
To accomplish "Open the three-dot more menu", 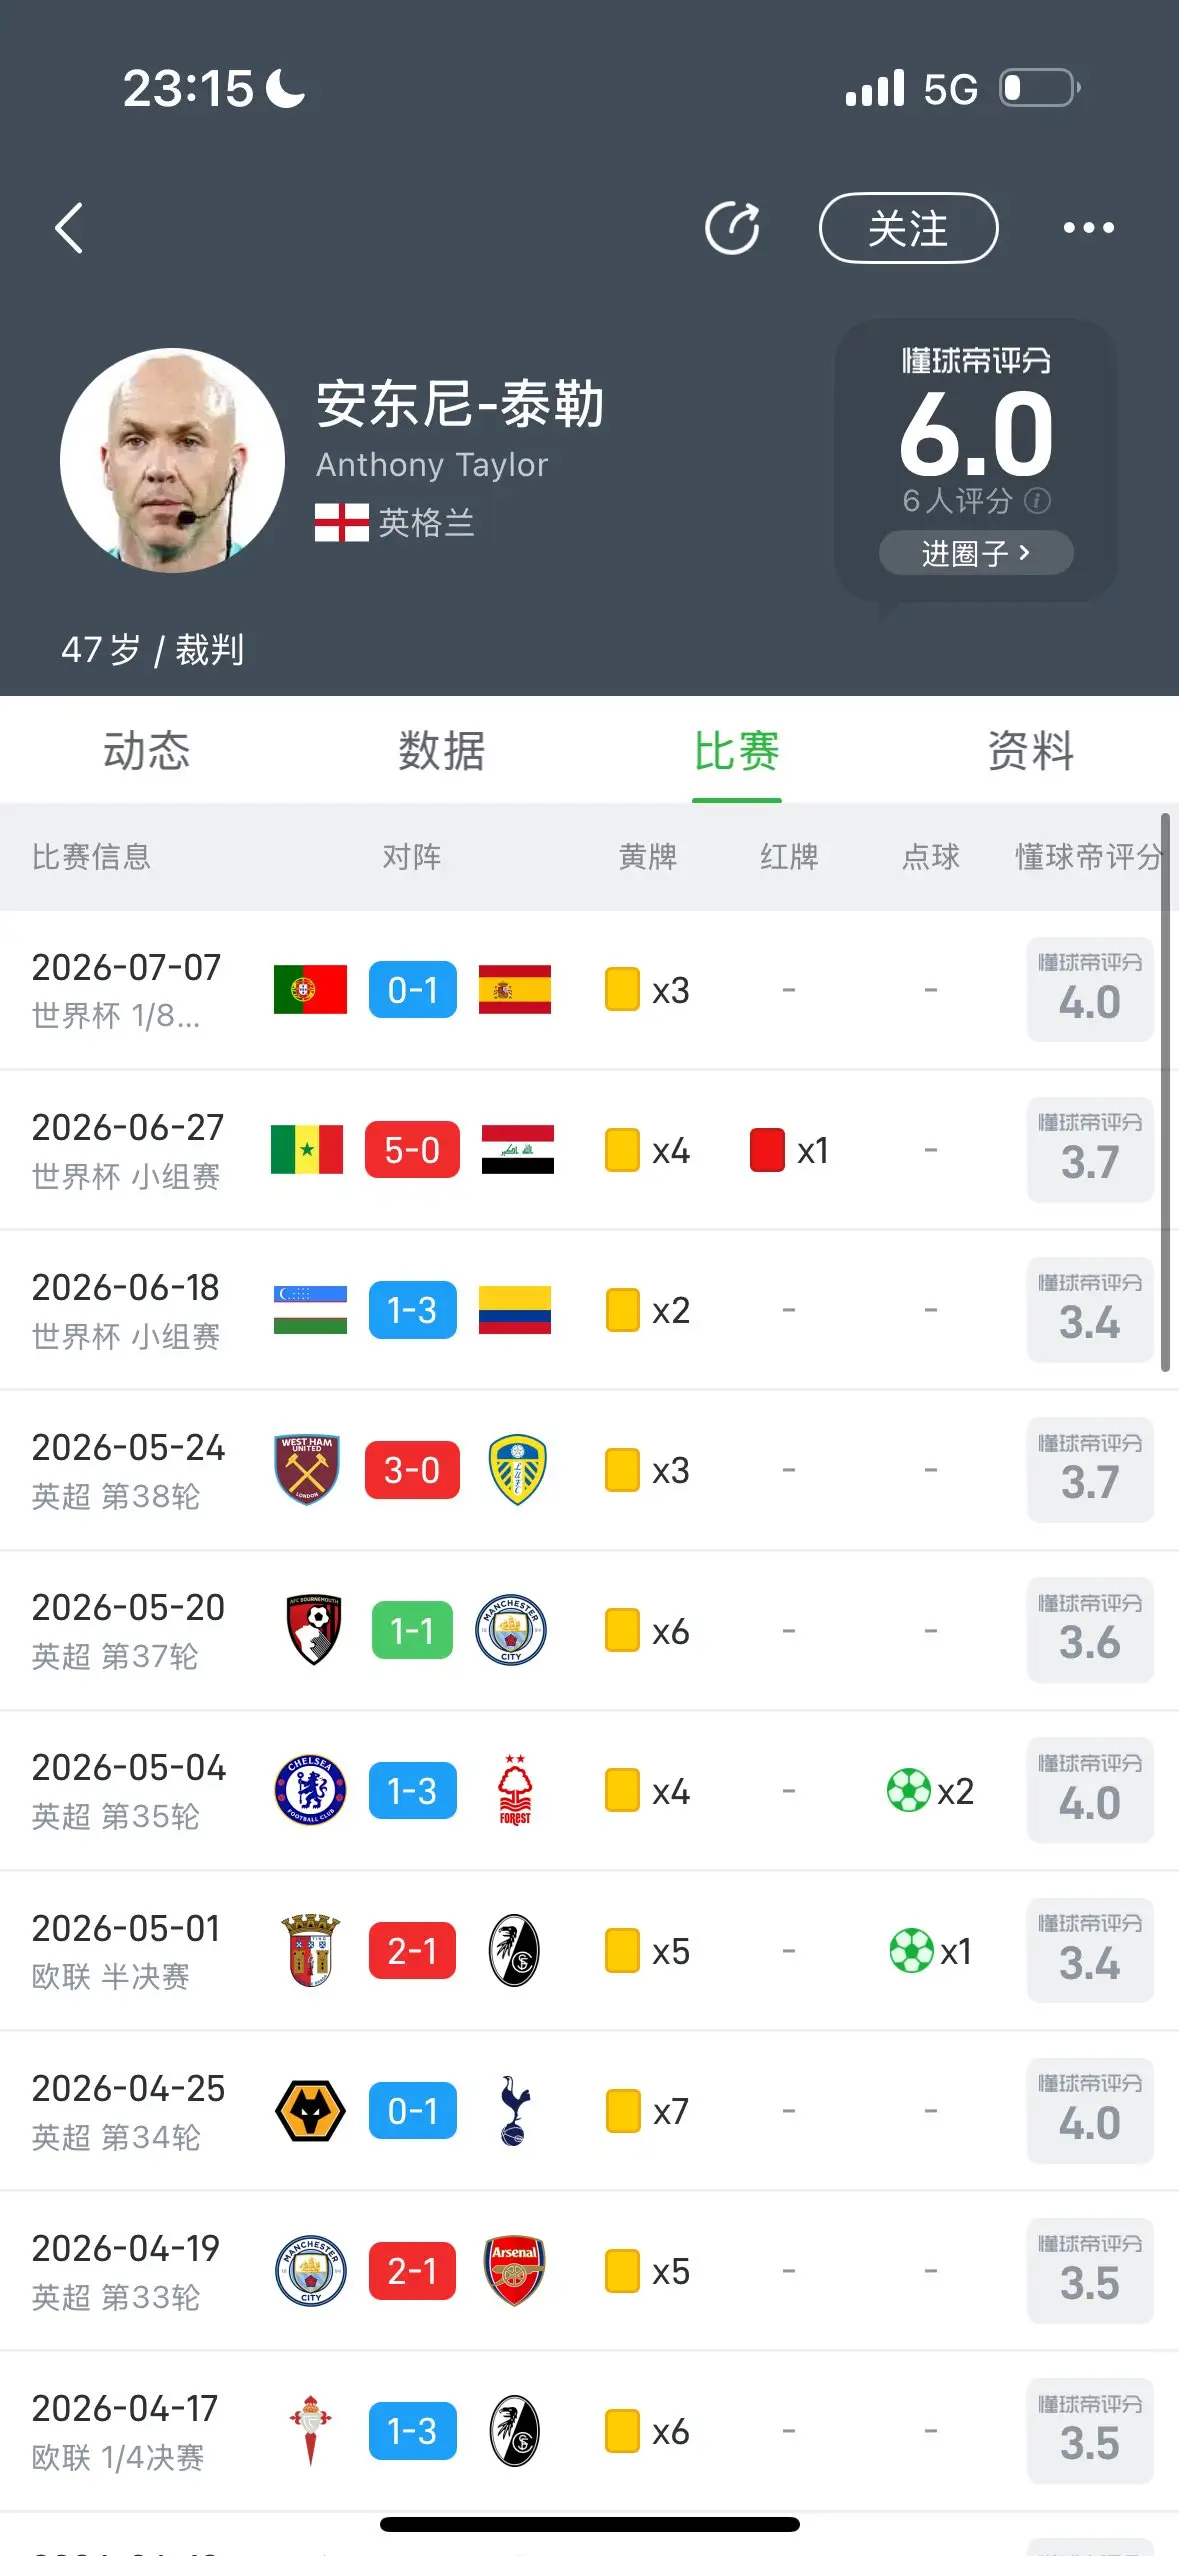I will tap(1088, 228).
